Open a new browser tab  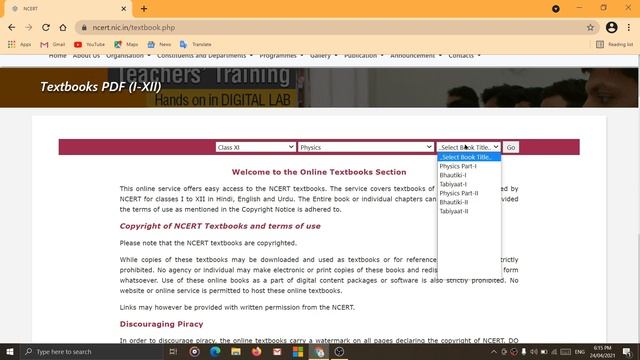tap(144, 9)
